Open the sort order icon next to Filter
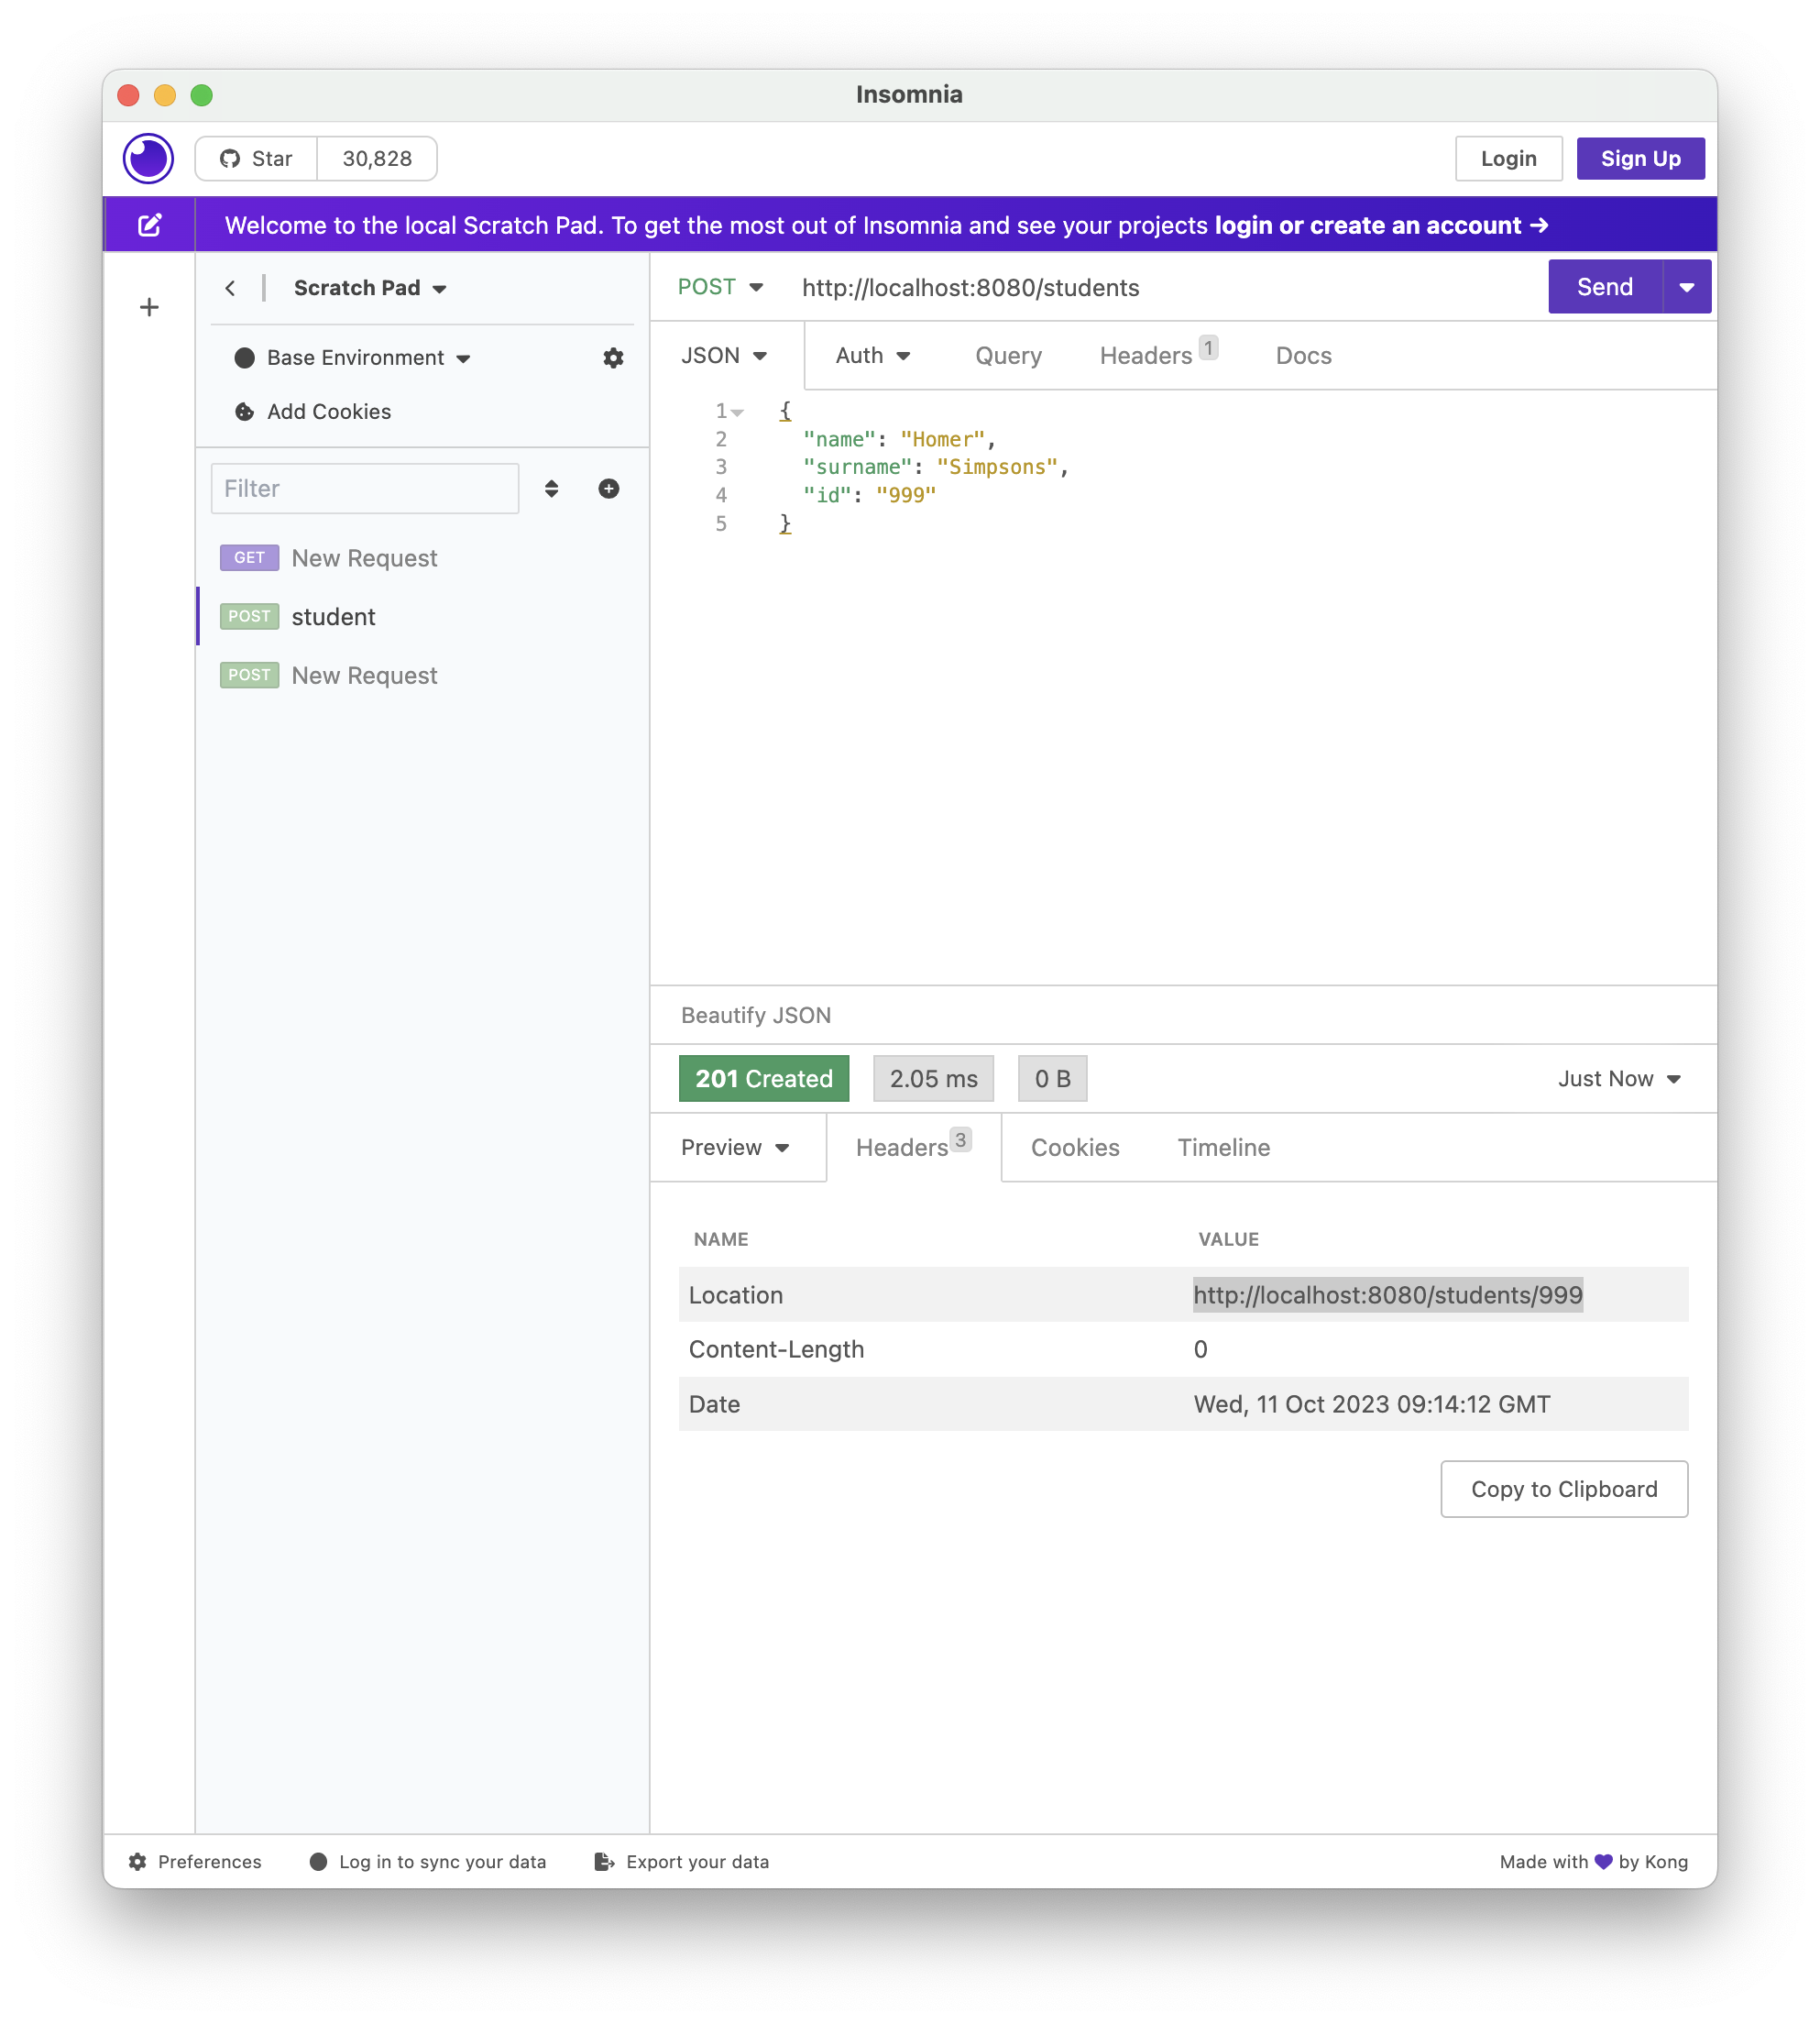Screen dimensions: 1820x2024 [551, 488]
